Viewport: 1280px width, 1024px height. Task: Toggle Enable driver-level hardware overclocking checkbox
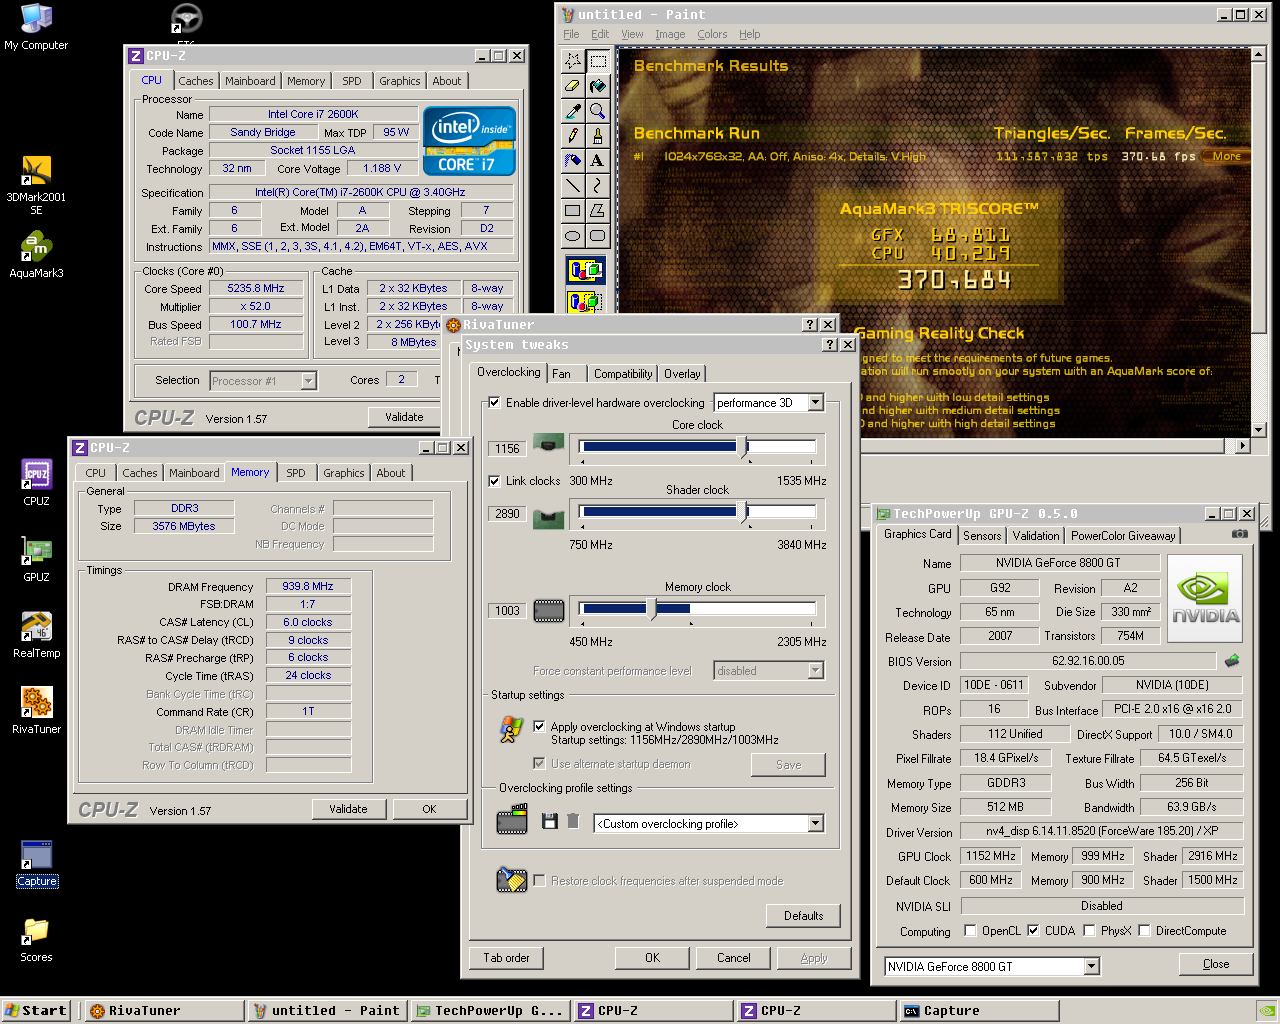pos(494,403)
